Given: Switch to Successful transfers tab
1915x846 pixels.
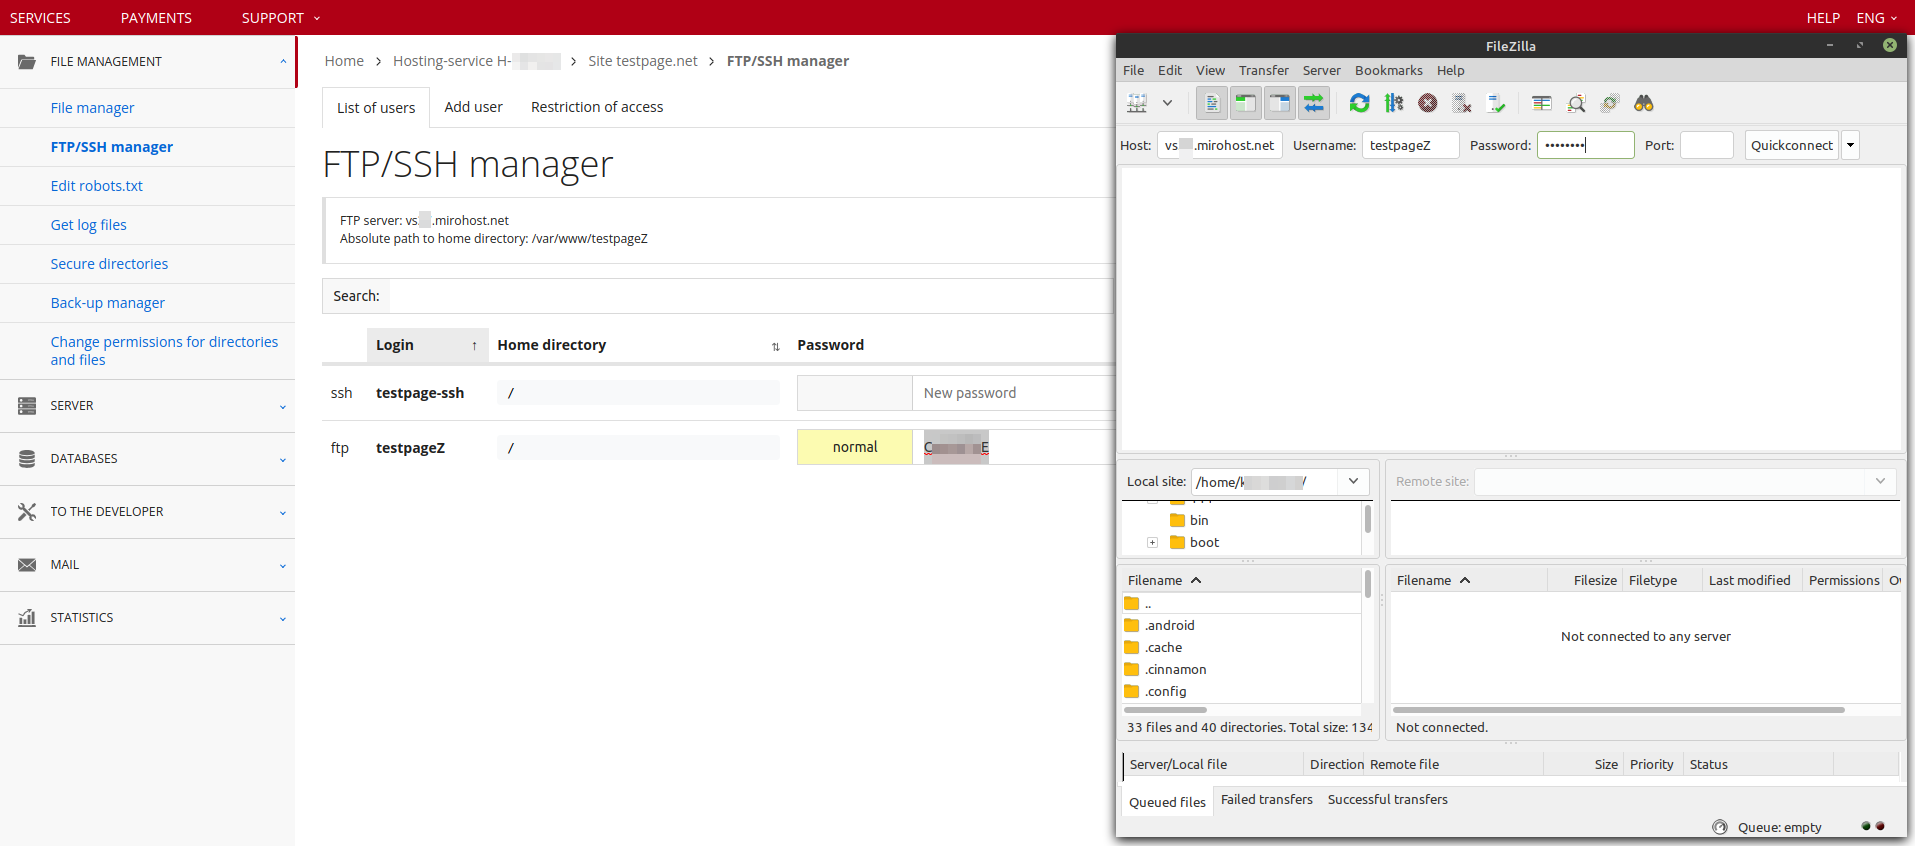Looking at the screenshot, I should (x=1387, y=799).
